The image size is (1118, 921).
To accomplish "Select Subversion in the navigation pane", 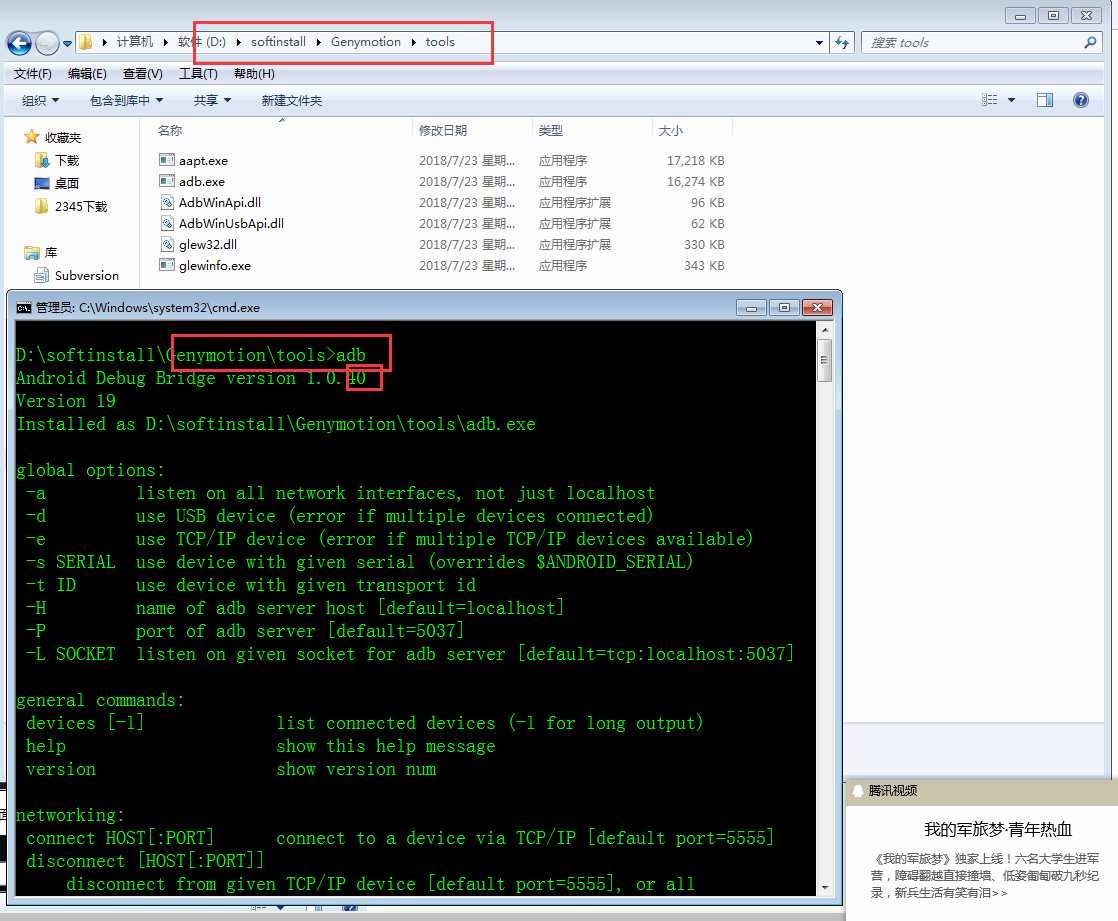I will coord(86,275).
